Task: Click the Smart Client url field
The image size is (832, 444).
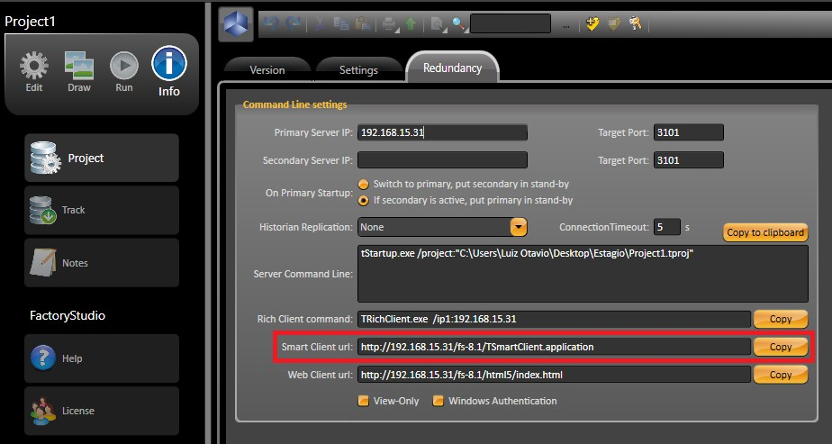Action: point(554,346)
